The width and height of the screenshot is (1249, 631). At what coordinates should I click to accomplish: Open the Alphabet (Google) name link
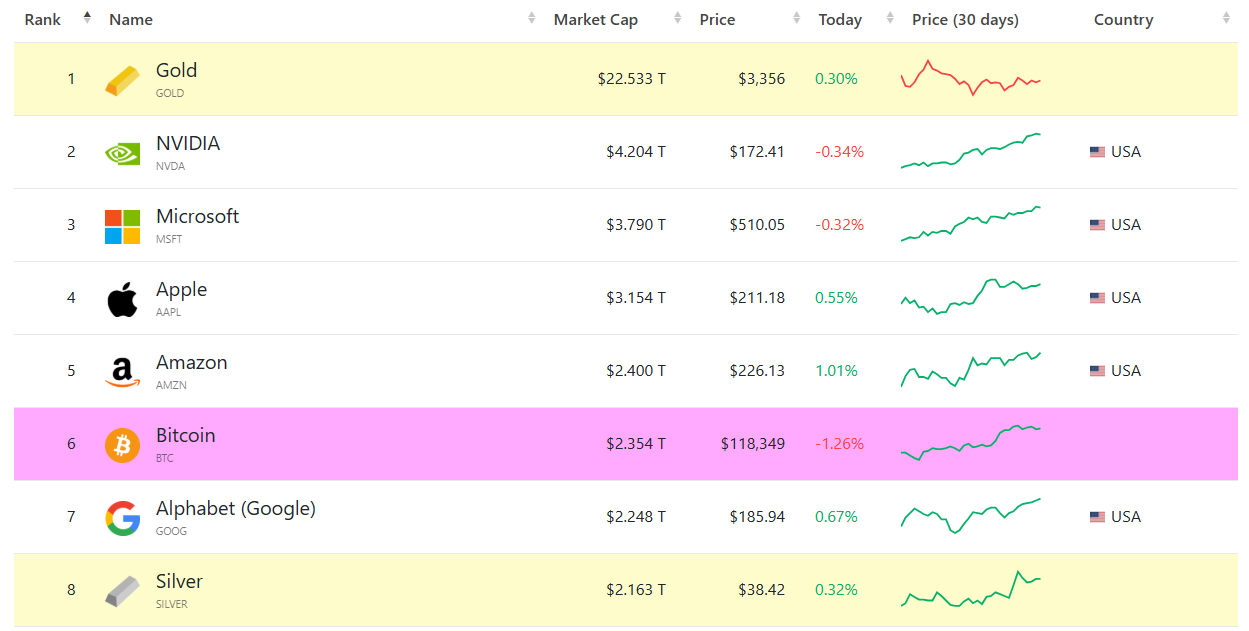(235, 509)
